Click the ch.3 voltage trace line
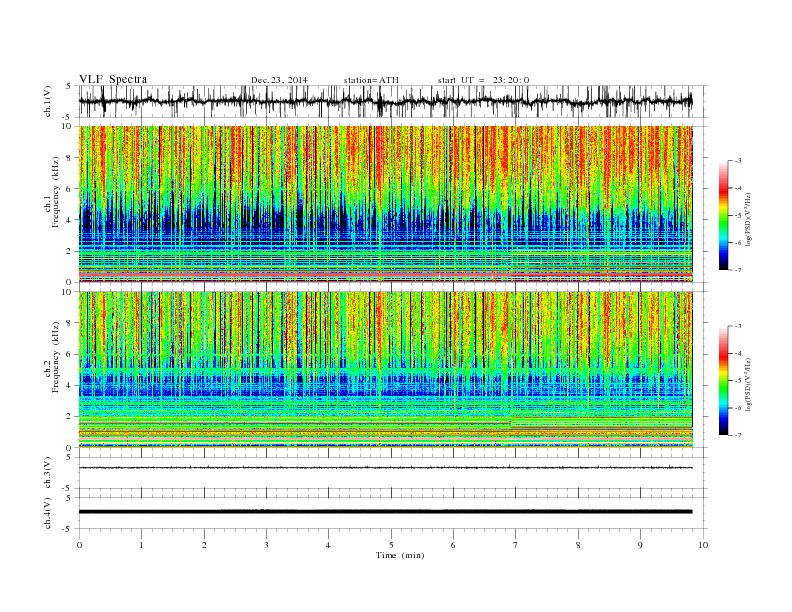 tap(385, 468)
